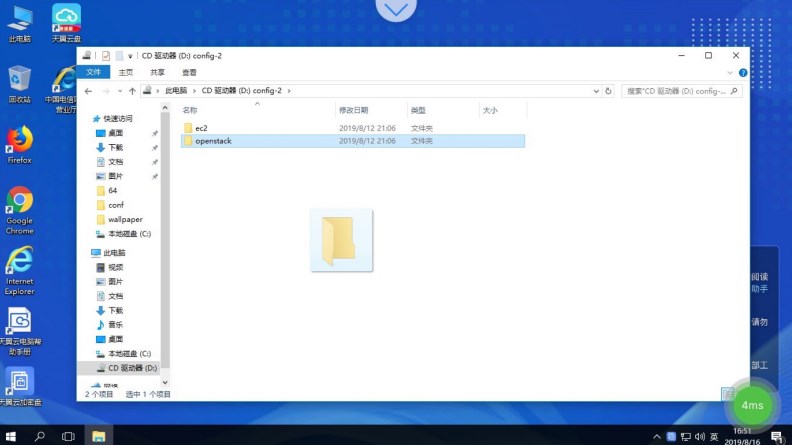Open the notification center icon
The image size is (792, 445).
click(776, 437)
